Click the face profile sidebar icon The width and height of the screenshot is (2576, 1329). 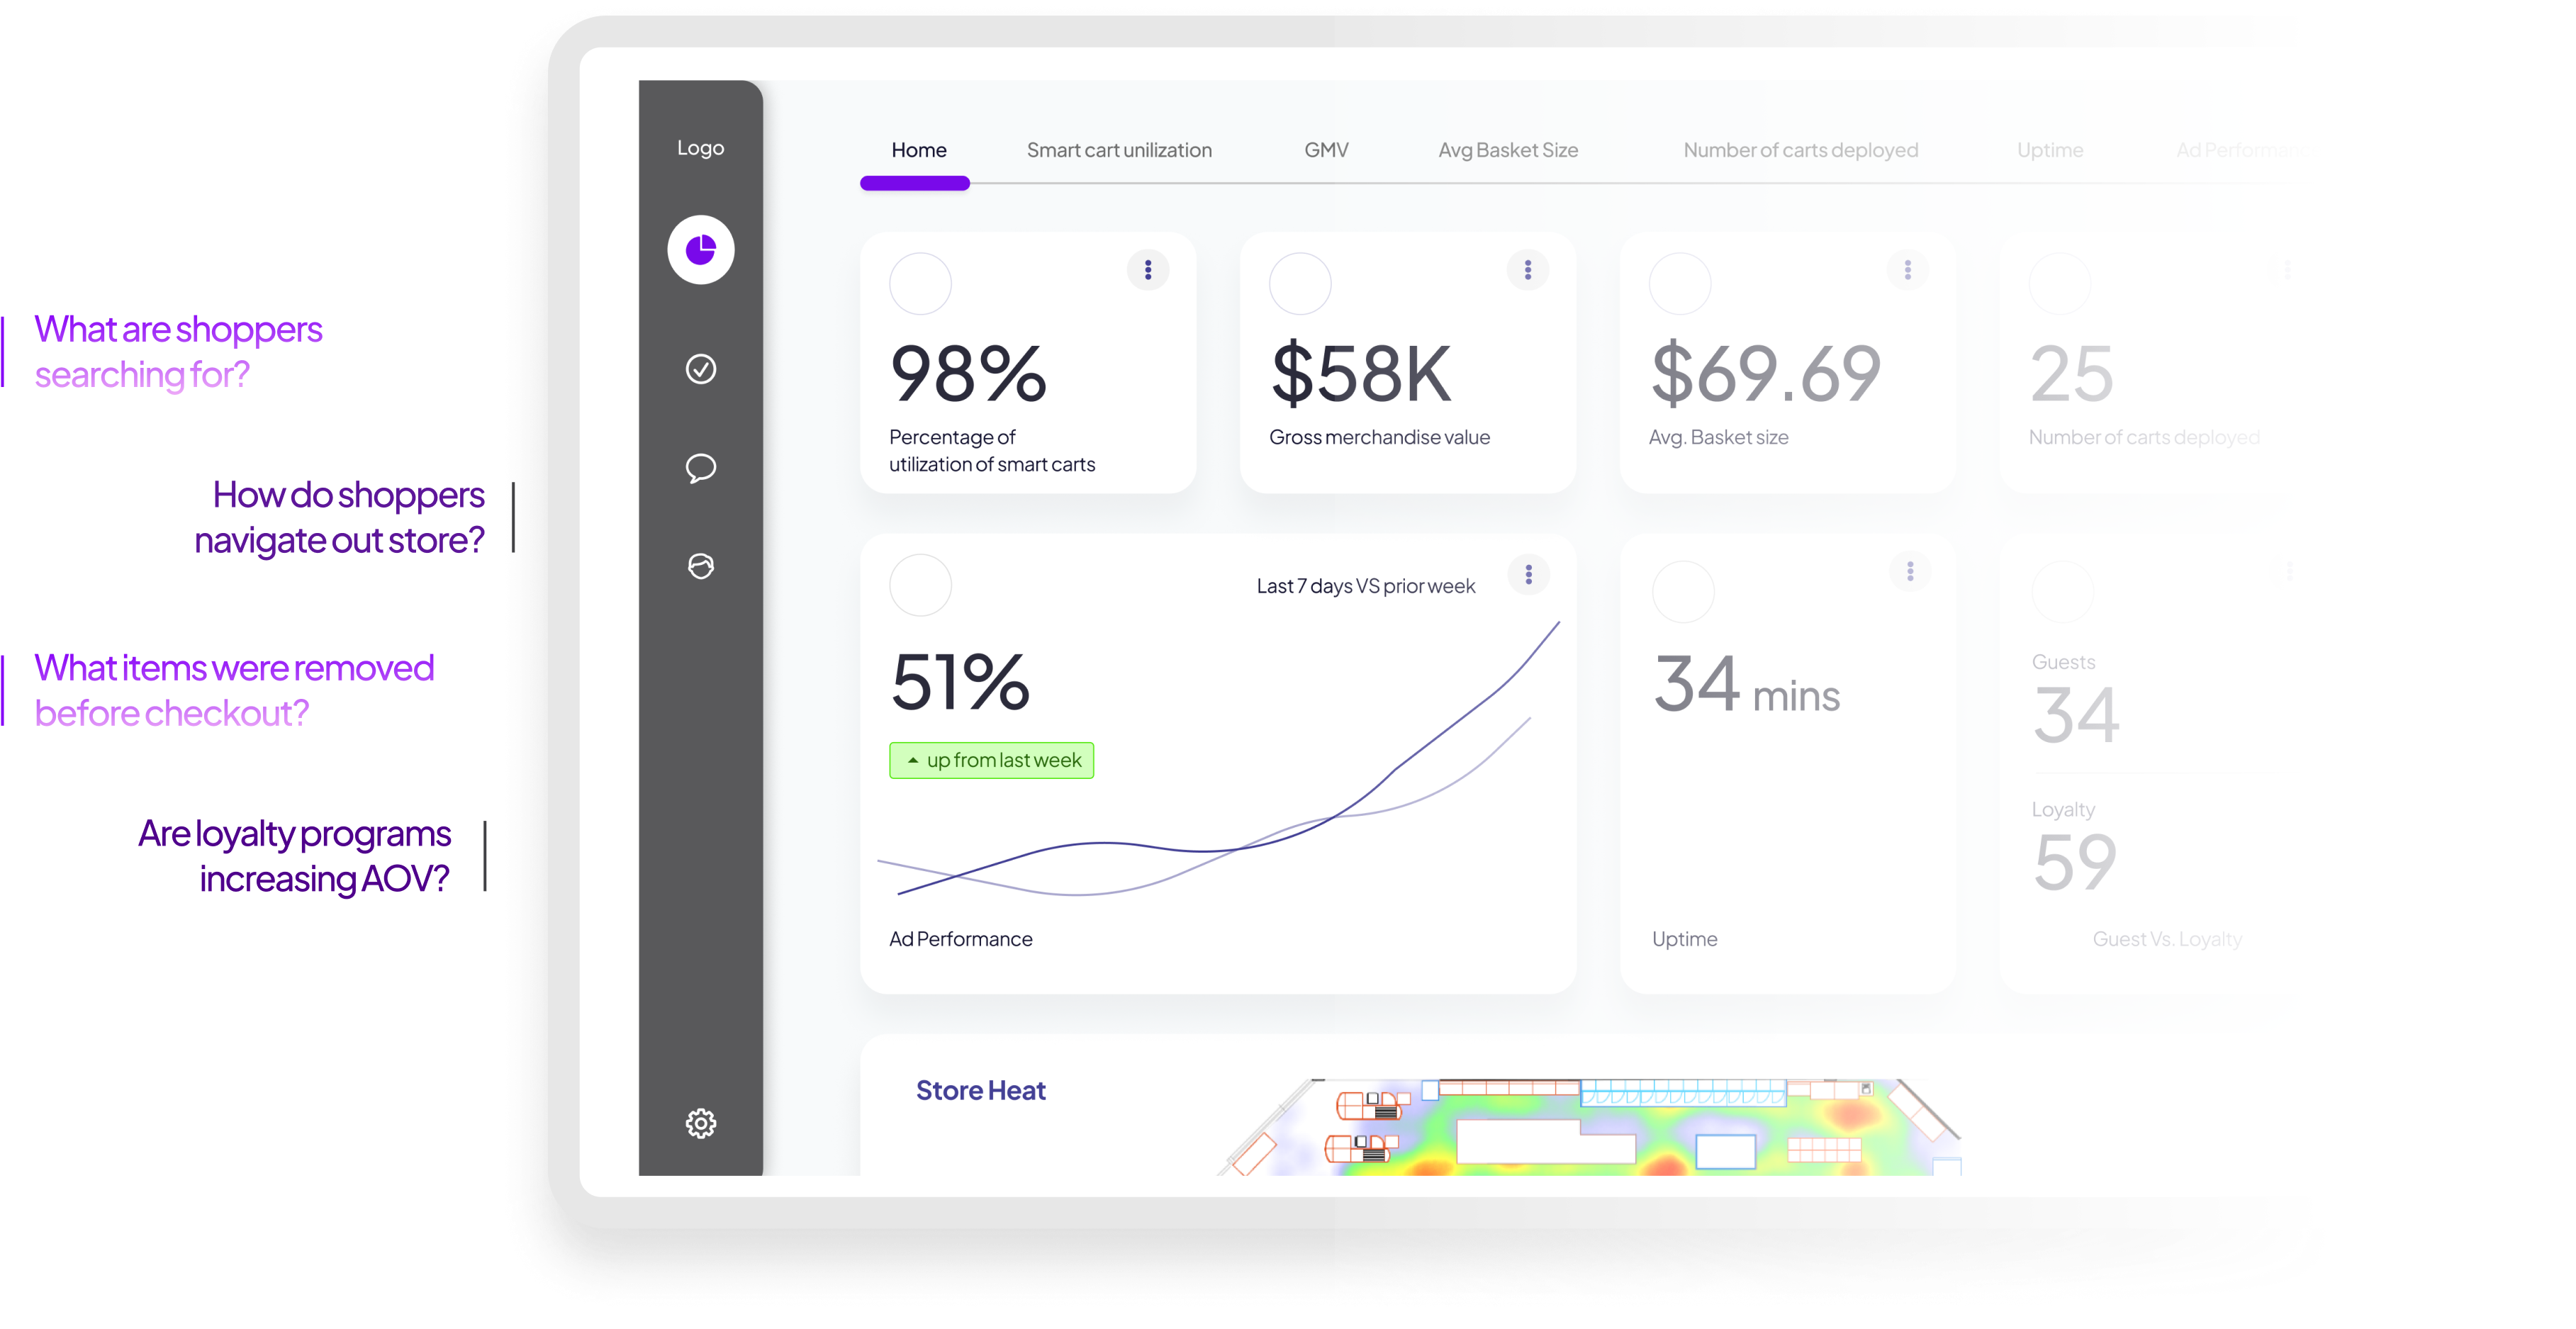coord(700,566)
